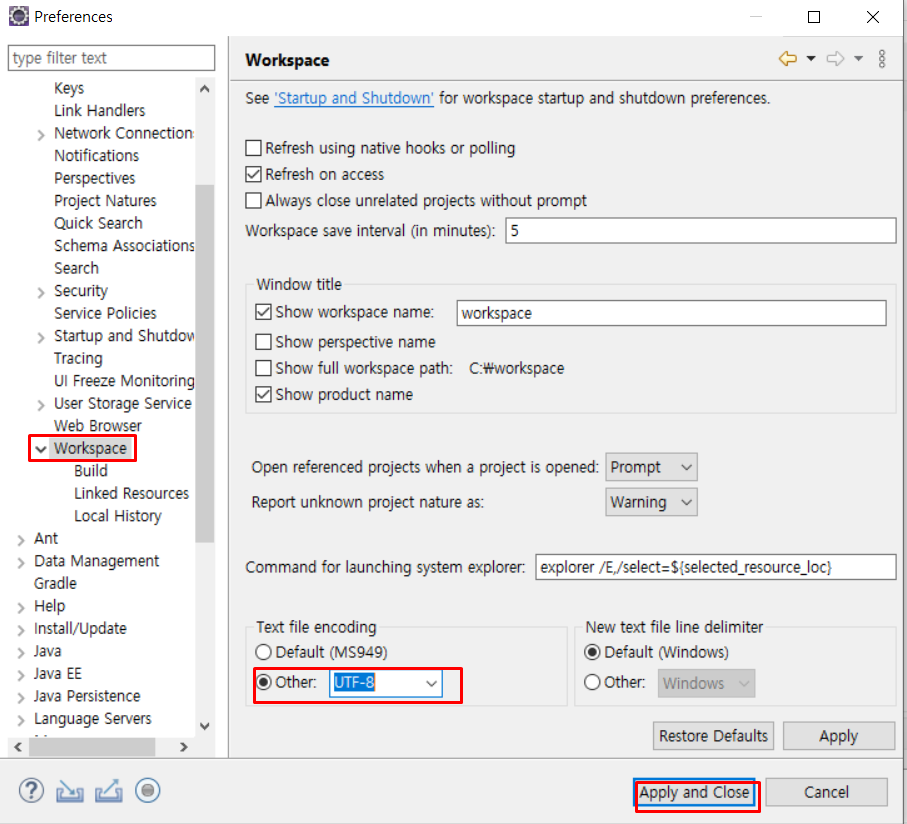
Task: Uncheck Refresh on access
Action: [253, 174]
